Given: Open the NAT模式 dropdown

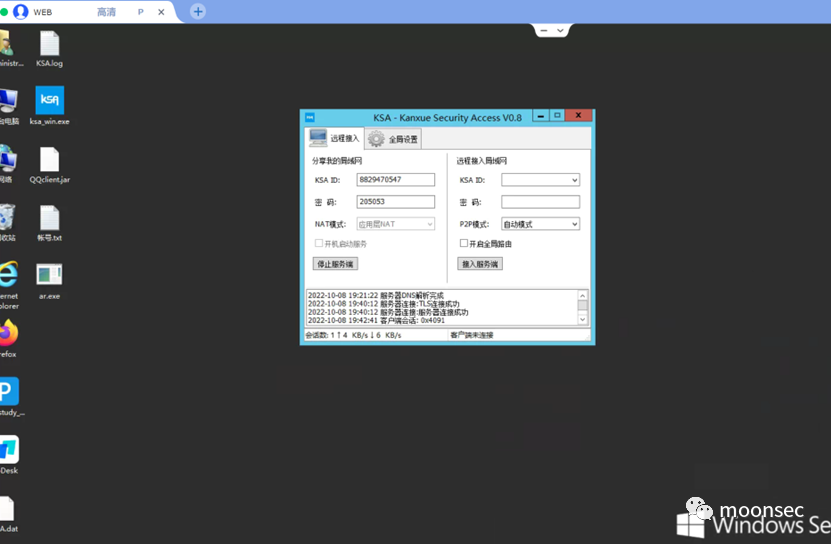Looking at the screenshot, I should point(395,224).
